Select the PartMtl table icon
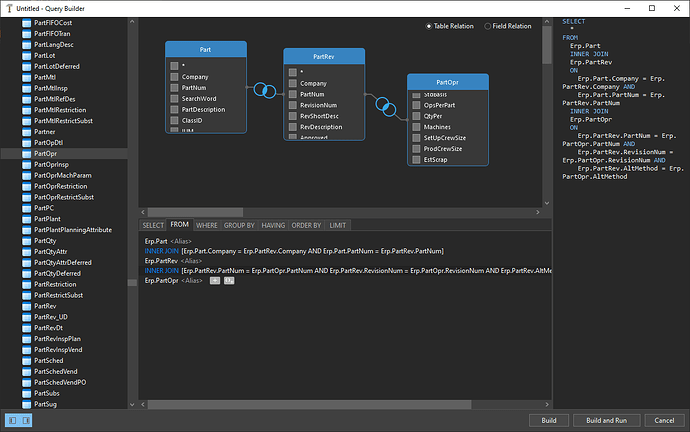This screenshot has width=690, height=432. (x=26, y=77)
